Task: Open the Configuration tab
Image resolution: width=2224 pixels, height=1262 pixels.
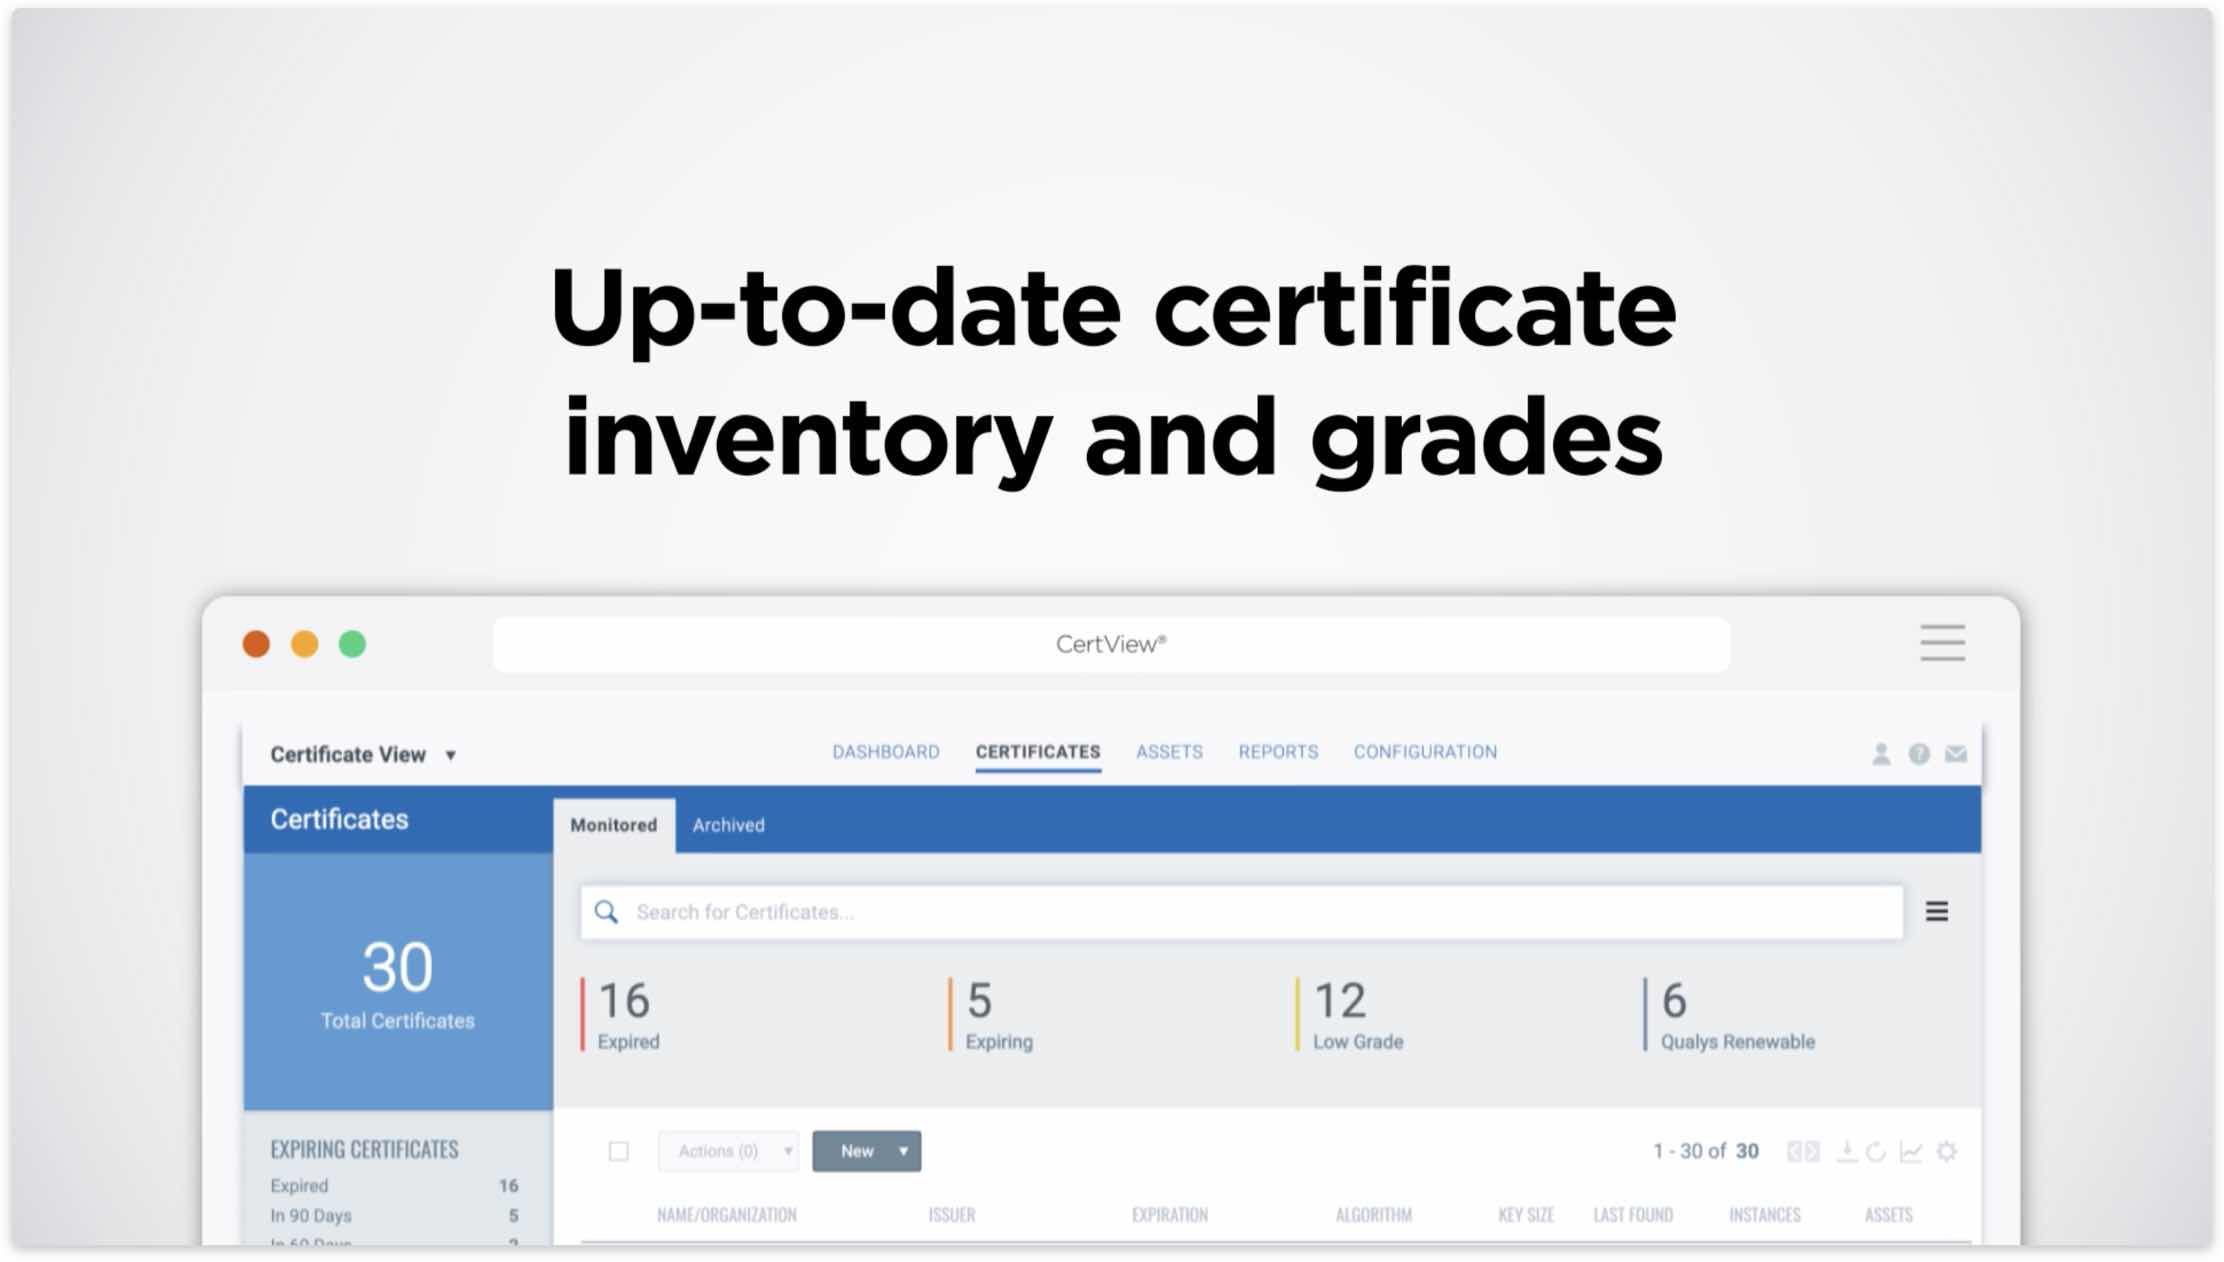Action: coord(1425,752)
